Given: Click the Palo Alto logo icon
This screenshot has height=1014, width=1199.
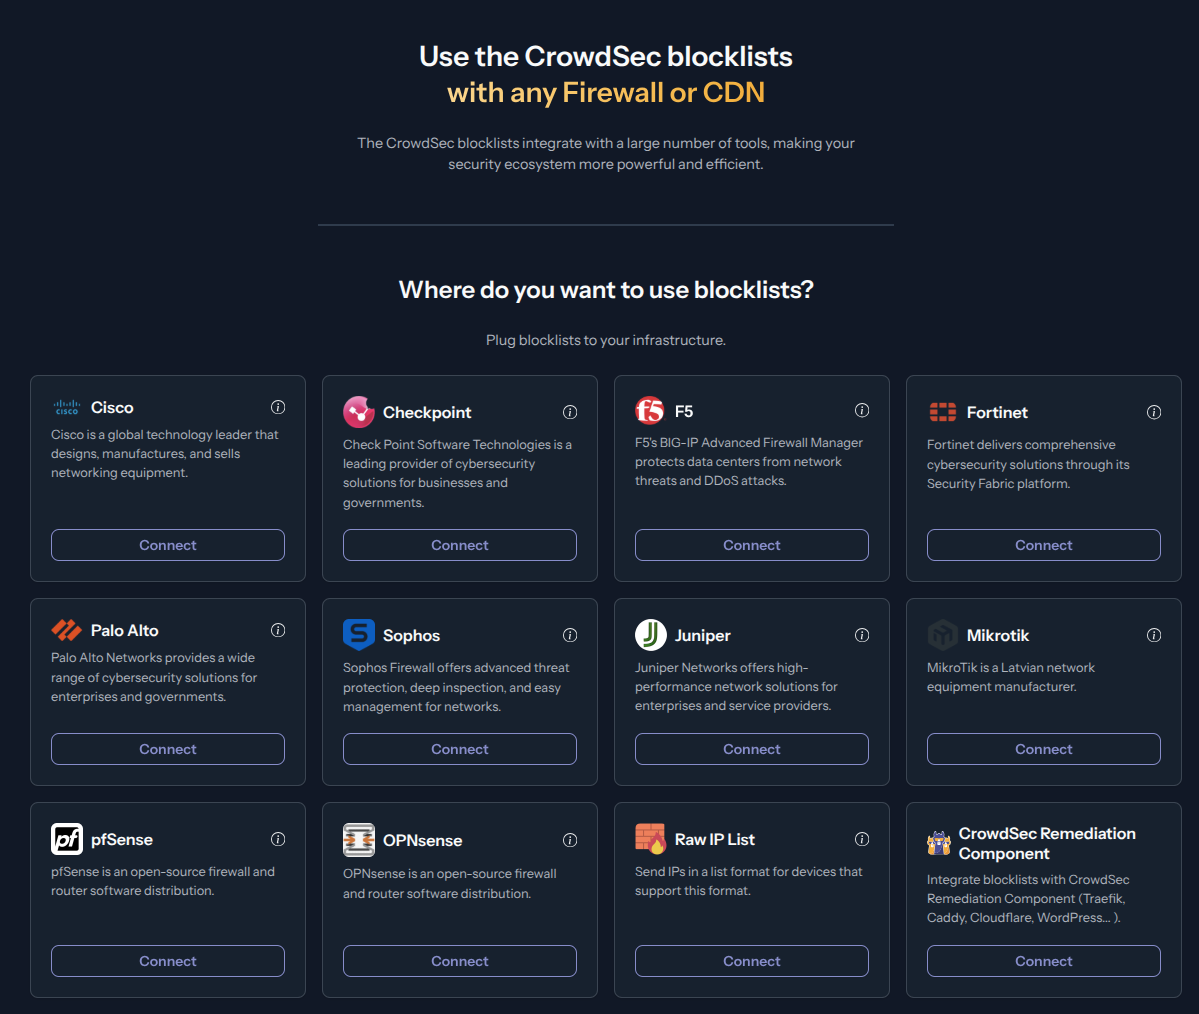Looking at the screenshot, I should point(66,630).
